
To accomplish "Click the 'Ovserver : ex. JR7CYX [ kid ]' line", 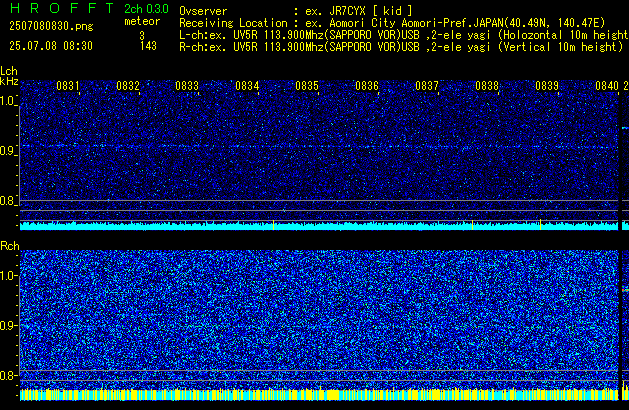I will 296,11.
